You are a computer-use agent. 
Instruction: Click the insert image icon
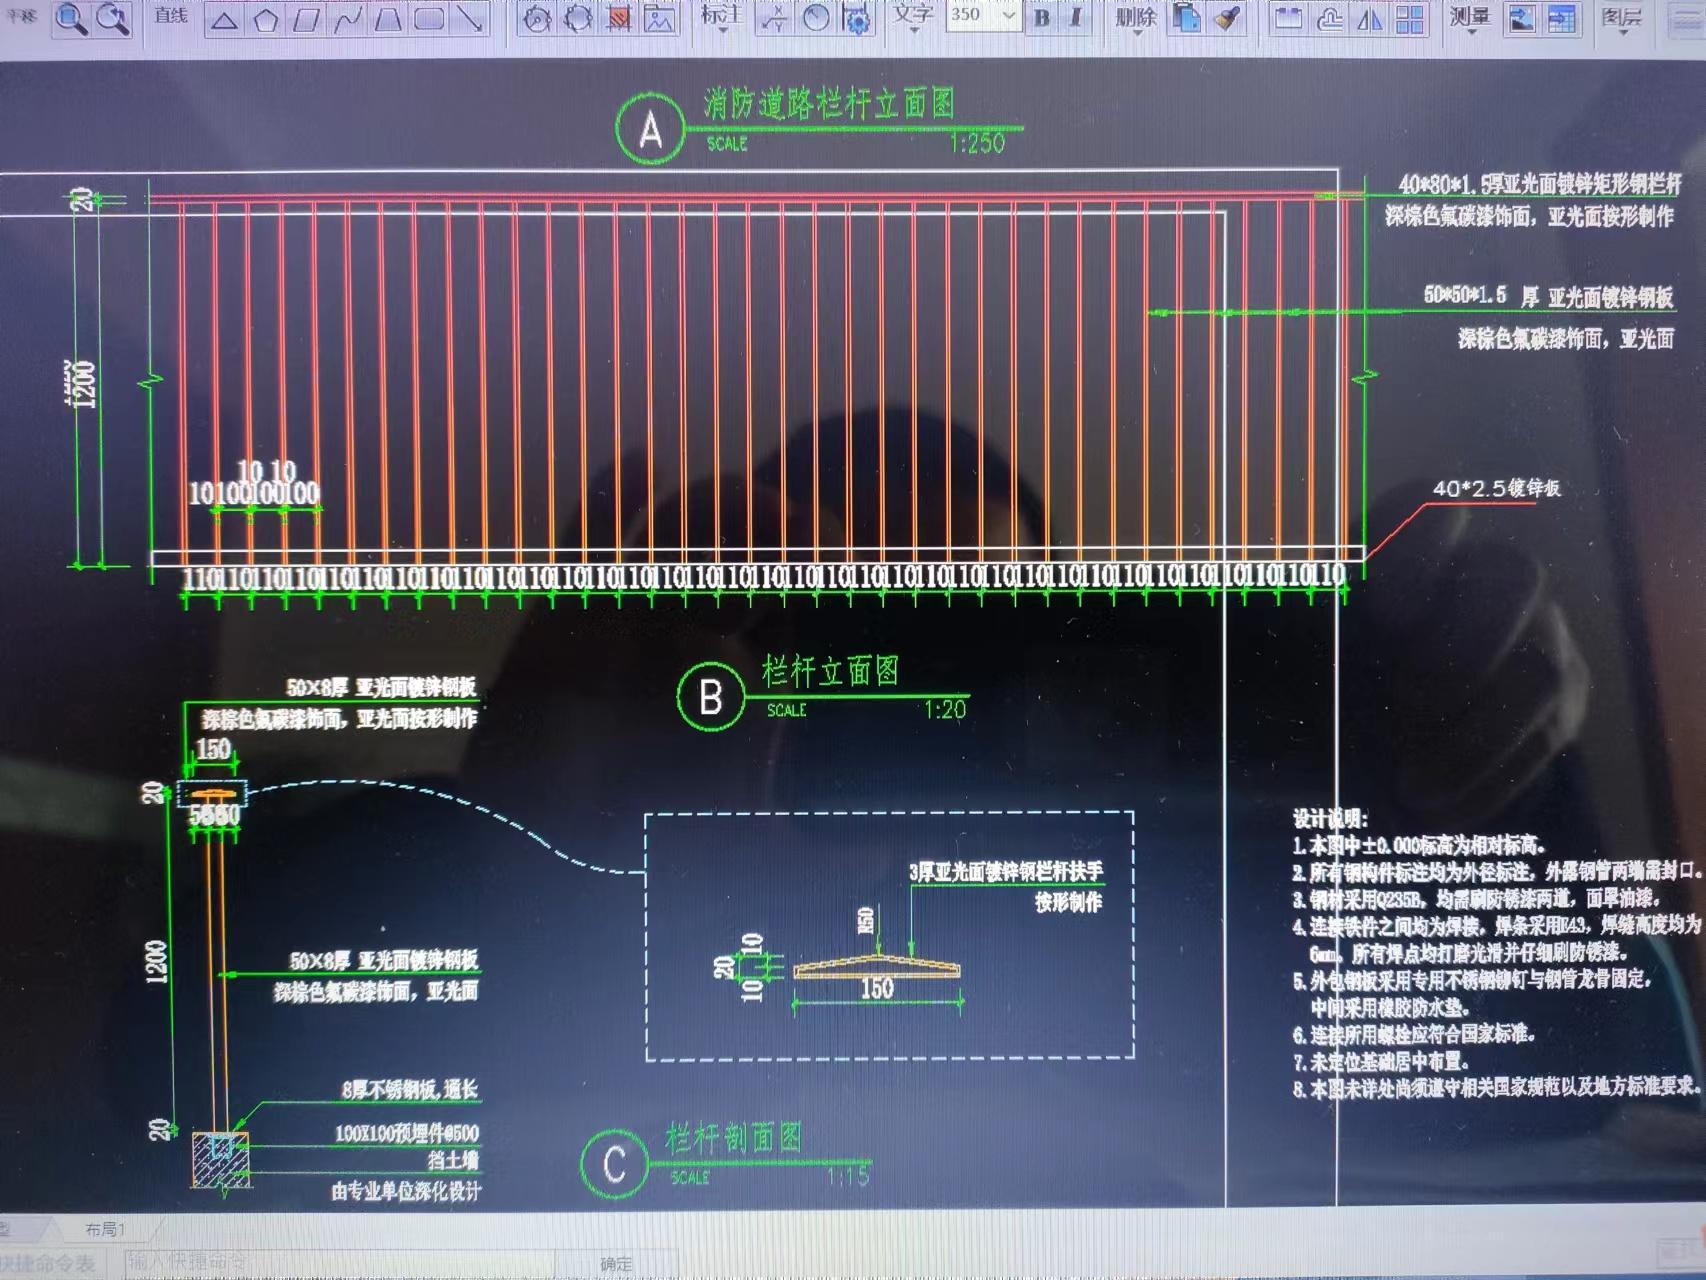click(659, 19)
